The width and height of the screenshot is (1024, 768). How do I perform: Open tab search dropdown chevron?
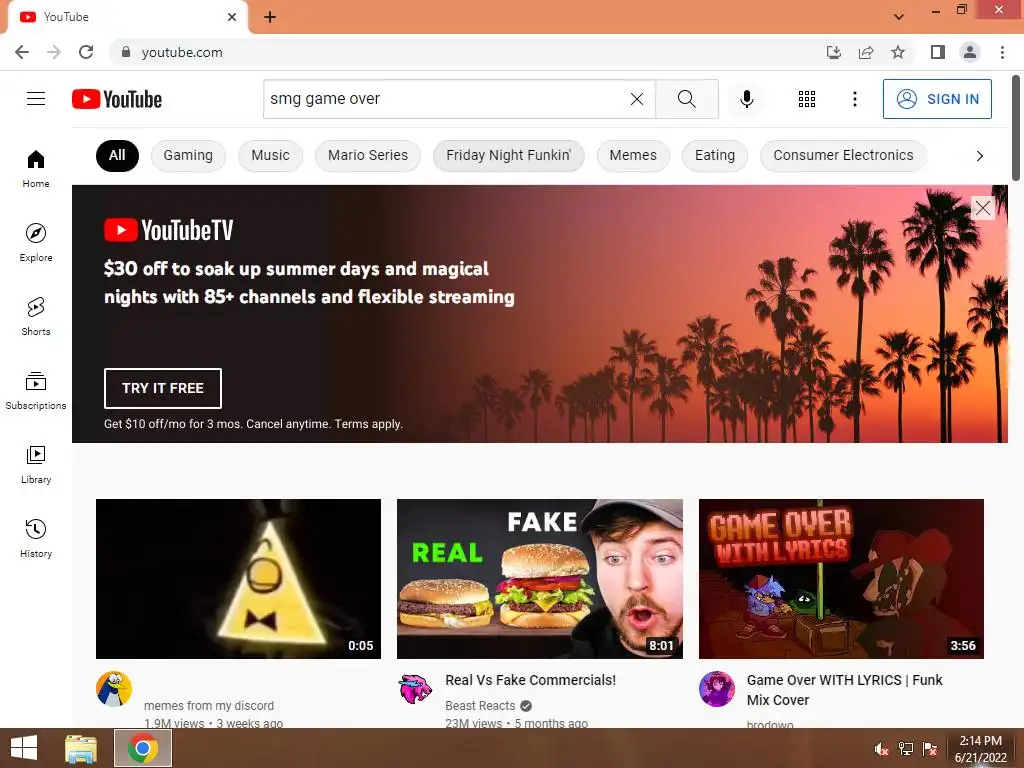[x=899, y=16]
